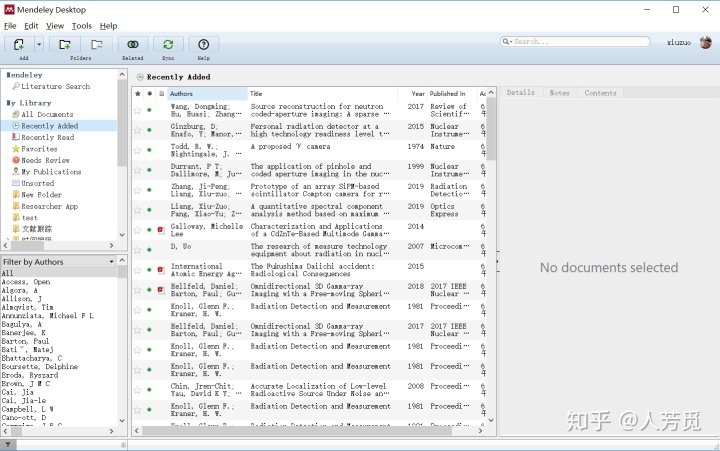This screenshot has height=451, width=720.
Task: Open the New Folder folder
Action: [x=41, y=195]
